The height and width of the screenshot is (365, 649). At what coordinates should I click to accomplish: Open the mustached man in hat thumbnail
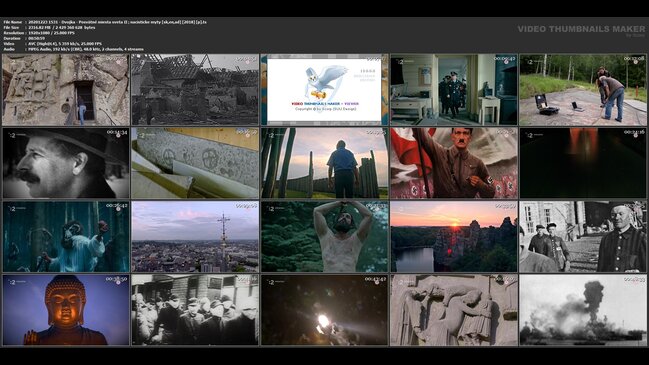click(x=66, y=163)
